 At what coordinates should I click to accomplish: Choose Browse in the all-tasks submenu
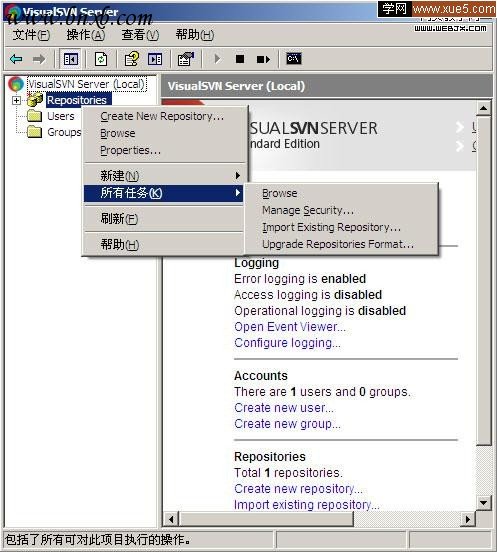click(x=341, y=193)
